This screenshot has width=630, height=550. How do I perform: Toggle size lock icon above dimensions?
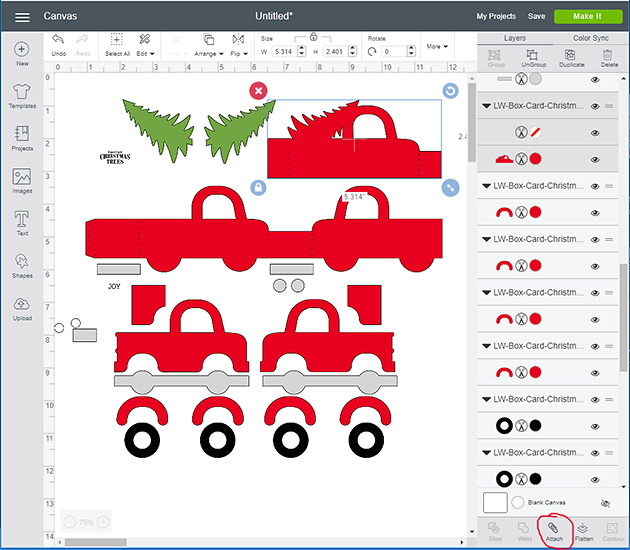coord(313,37)
